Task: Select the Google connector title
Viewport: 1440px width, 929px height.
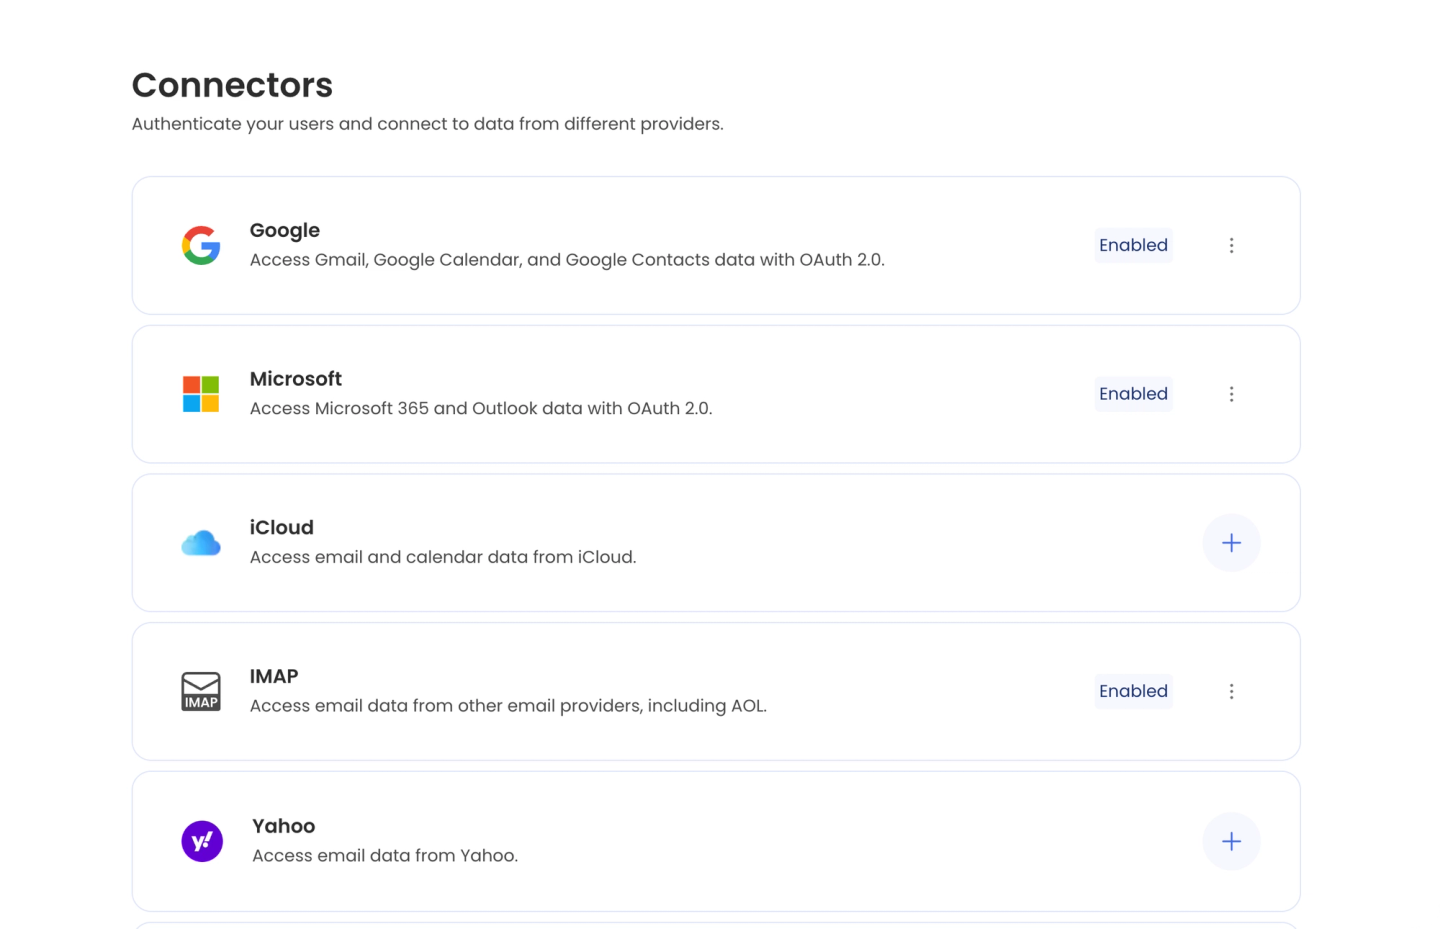Action: 285,230
